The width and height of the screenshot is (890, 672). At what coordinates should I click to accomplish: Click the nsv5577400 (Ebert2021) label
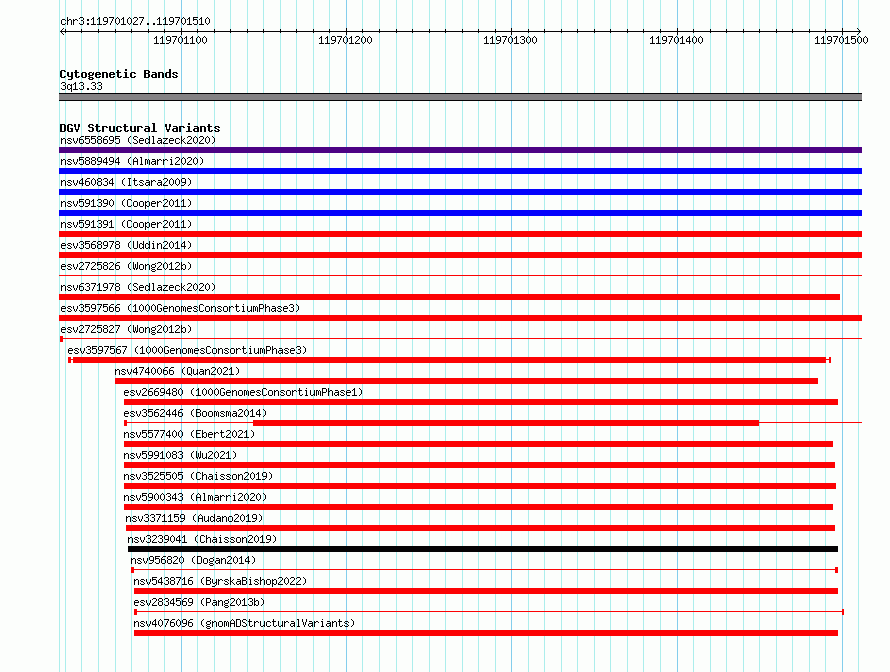[189, 434]
